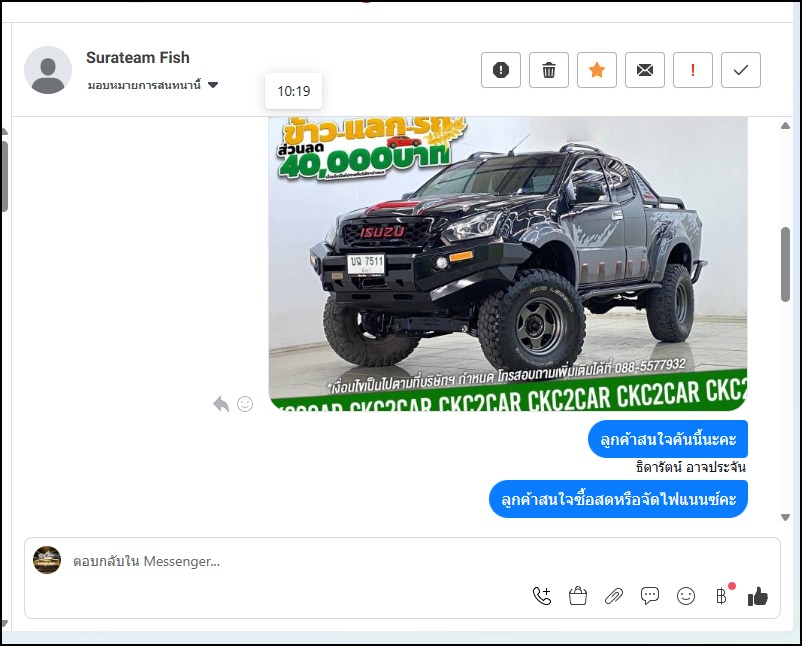Click the left panel scrollbar thumb

click(x=4, y=176)
